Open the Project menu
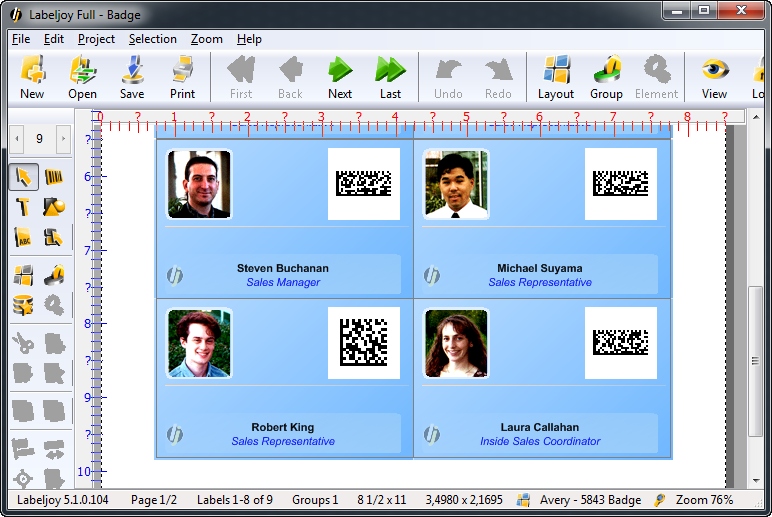772x517 pixels. [x=96, y=39]
